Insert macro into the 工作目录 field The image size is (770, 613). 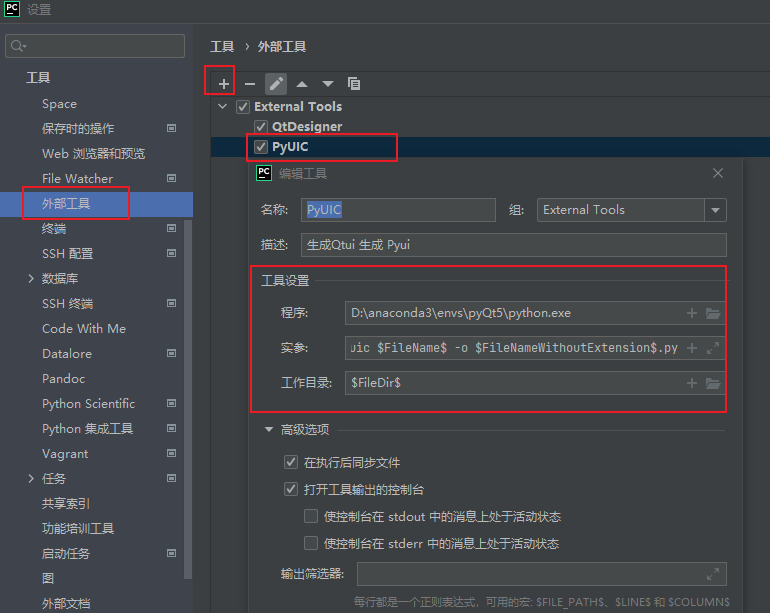click(691, 383)
